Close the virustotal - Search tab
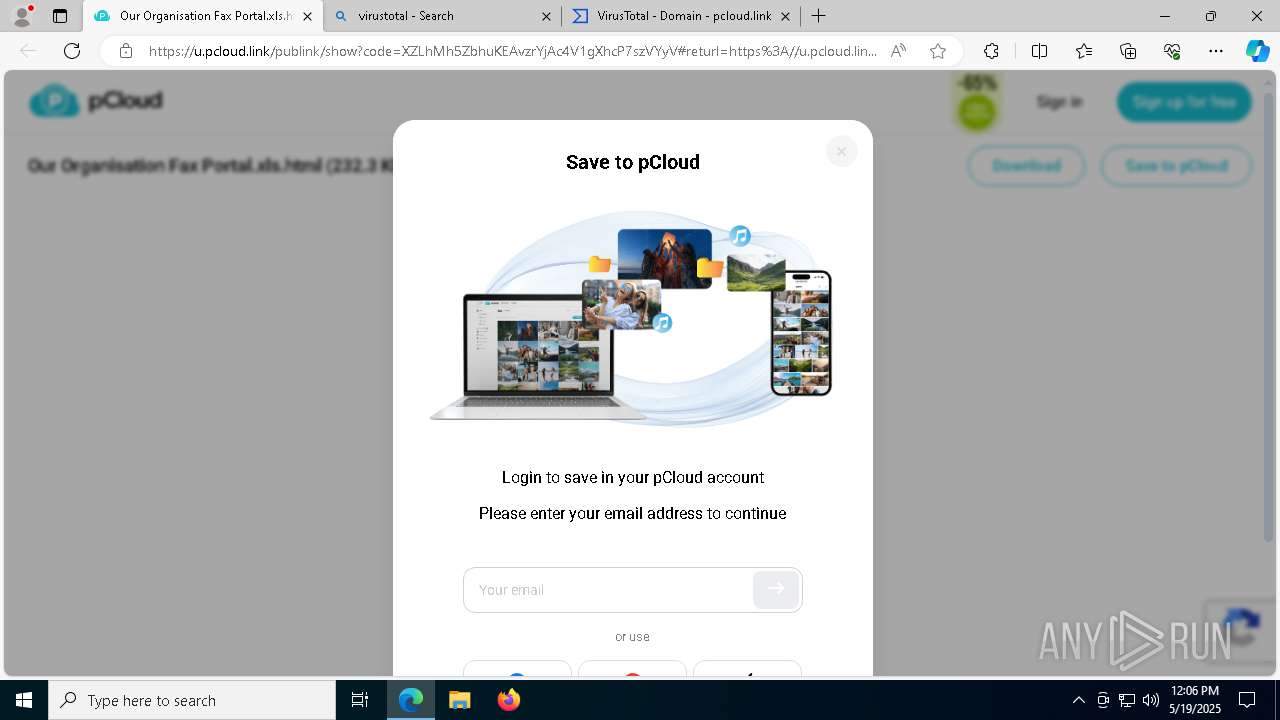 pos(546,16)
